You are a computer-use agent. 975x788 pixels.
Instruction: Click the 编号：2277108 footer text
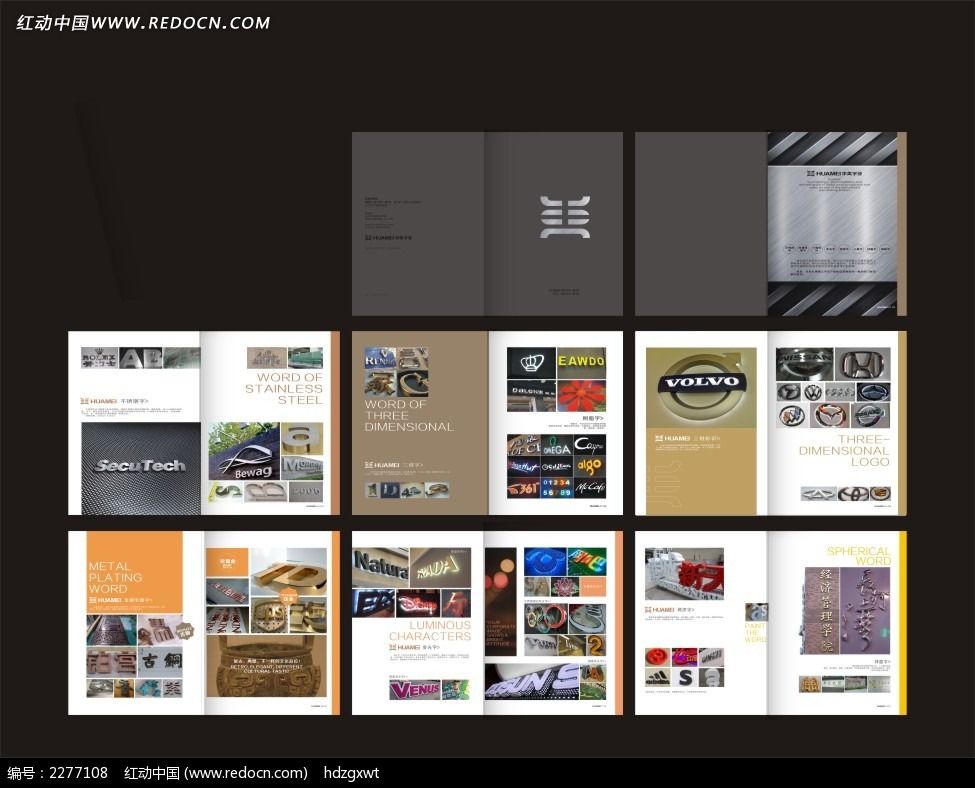point(57,773)
